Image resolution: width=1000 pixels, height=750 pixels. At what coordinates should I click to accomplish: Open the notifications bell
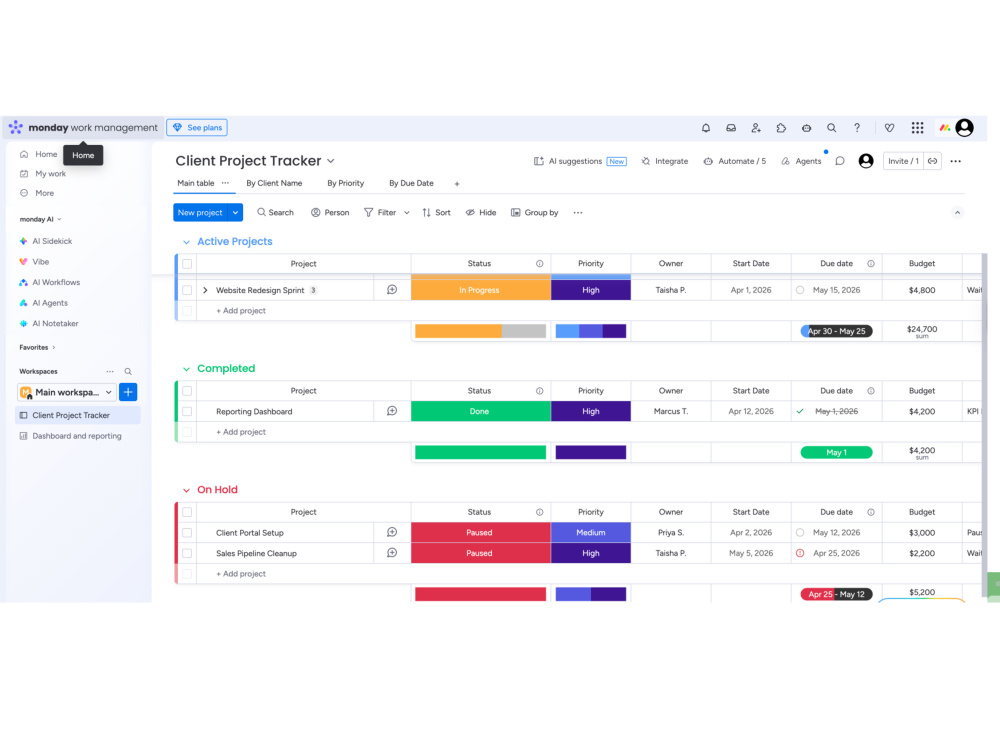tap(705, 128)
